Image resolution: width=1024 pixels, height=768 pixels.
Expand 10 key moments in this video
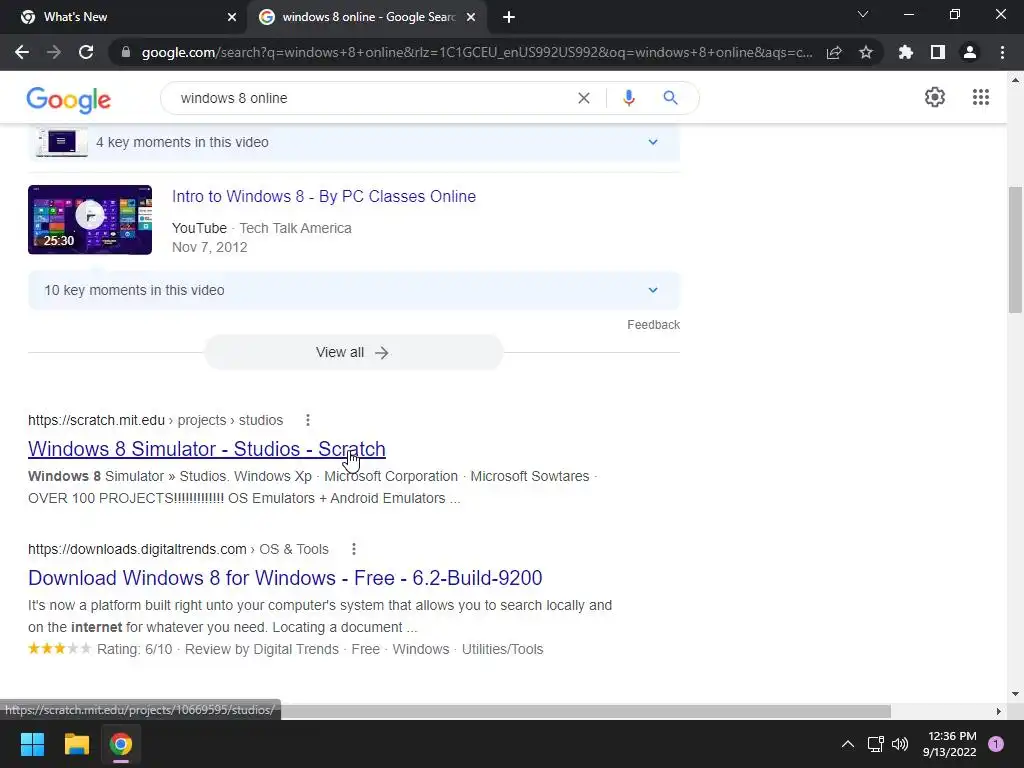(x=354, y=290)
